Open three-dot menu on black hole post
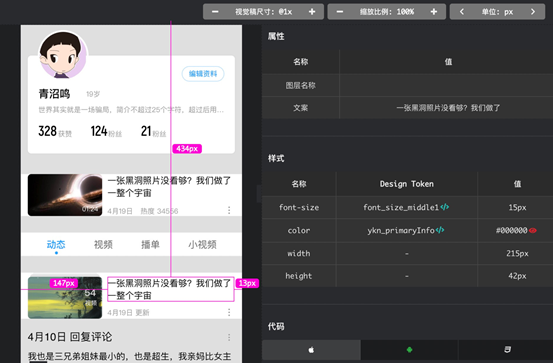This screenshot has width=553, height=363. click(x=229, y=210)
